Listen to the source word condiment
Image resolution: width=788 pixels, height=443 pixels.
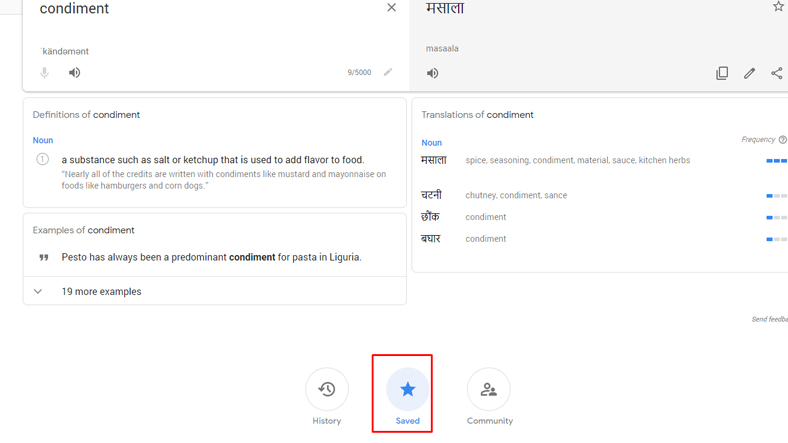pos(74,73)
